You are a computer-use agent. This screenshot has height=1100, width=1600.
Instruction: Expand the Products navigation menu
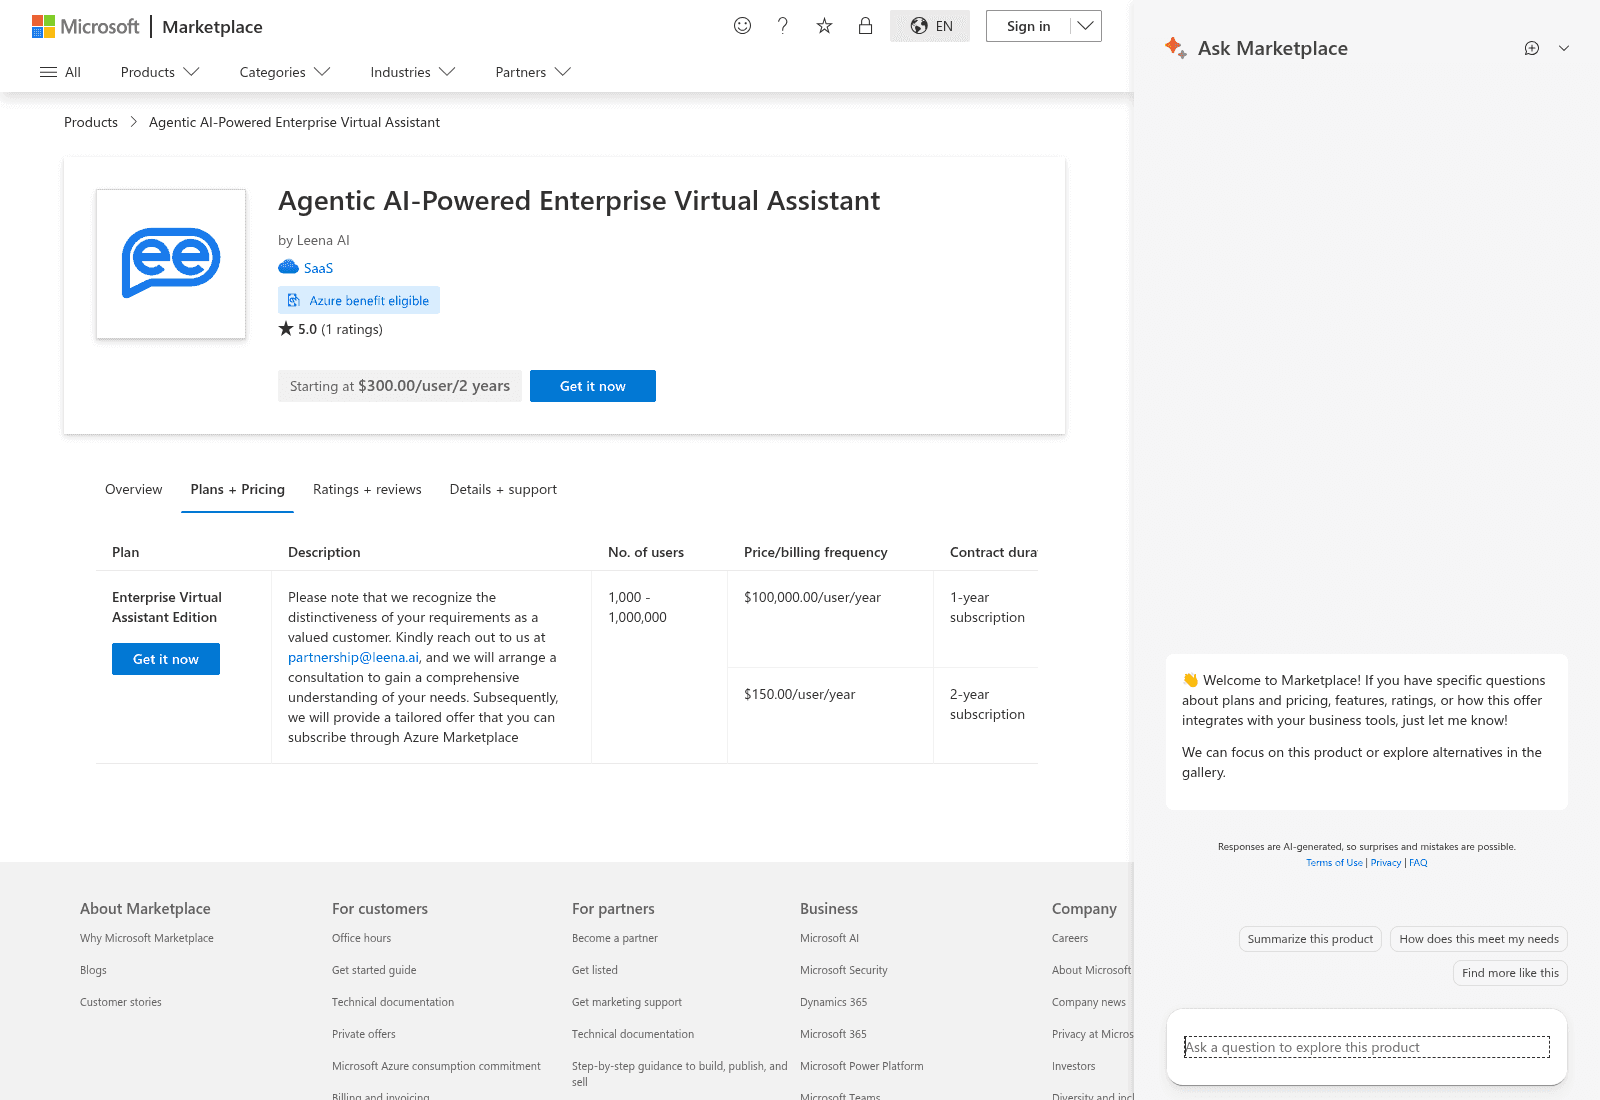[x=160, y=72]
